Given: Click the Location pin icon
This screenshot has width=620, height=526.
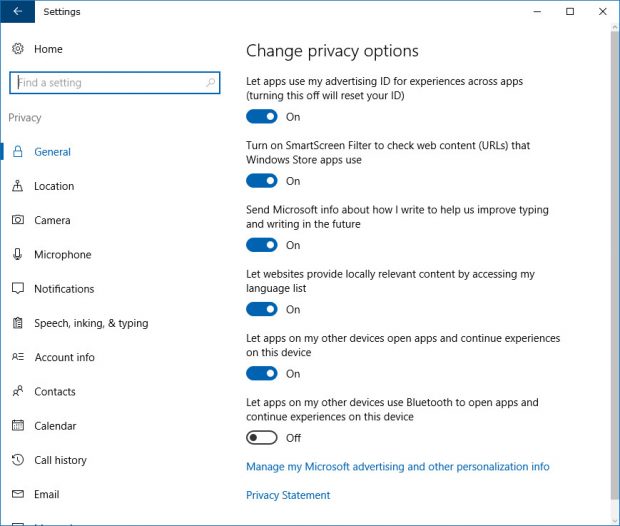Looking at the screenshot, I should (x=18, y=186).
